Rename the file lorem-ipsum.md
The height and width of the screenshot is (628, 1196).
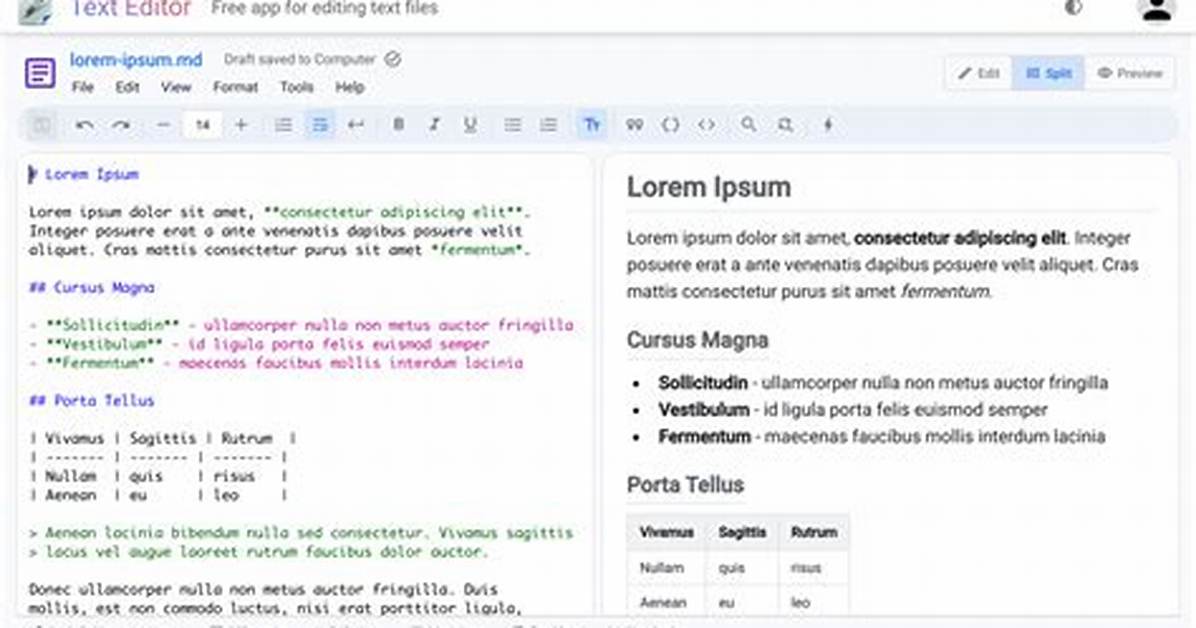(136, 60)
